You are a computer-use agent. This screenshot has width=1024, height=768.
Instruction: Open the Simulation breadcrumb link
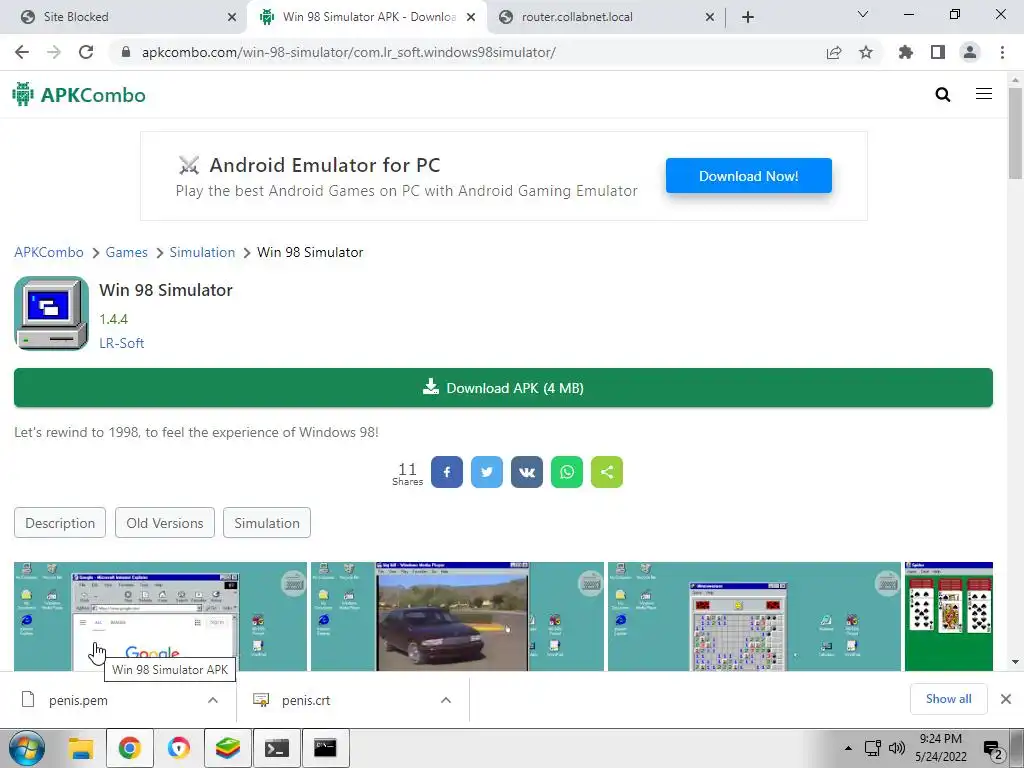pyautogui.click(x=202, y=252)
